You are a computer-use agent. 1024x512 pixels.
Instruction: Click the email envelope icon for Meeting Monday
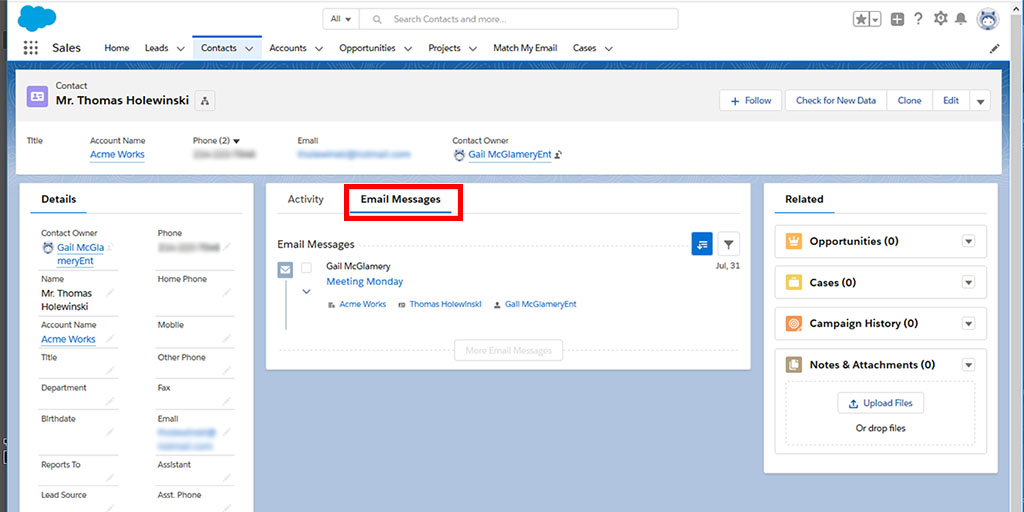pyautogui.click(x=285, y=268)
